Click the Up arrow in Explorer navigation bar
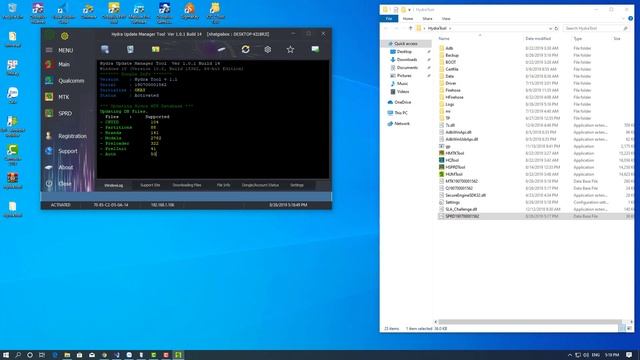The height and width of the screenshot is (360, 640). tap(410, 29)
